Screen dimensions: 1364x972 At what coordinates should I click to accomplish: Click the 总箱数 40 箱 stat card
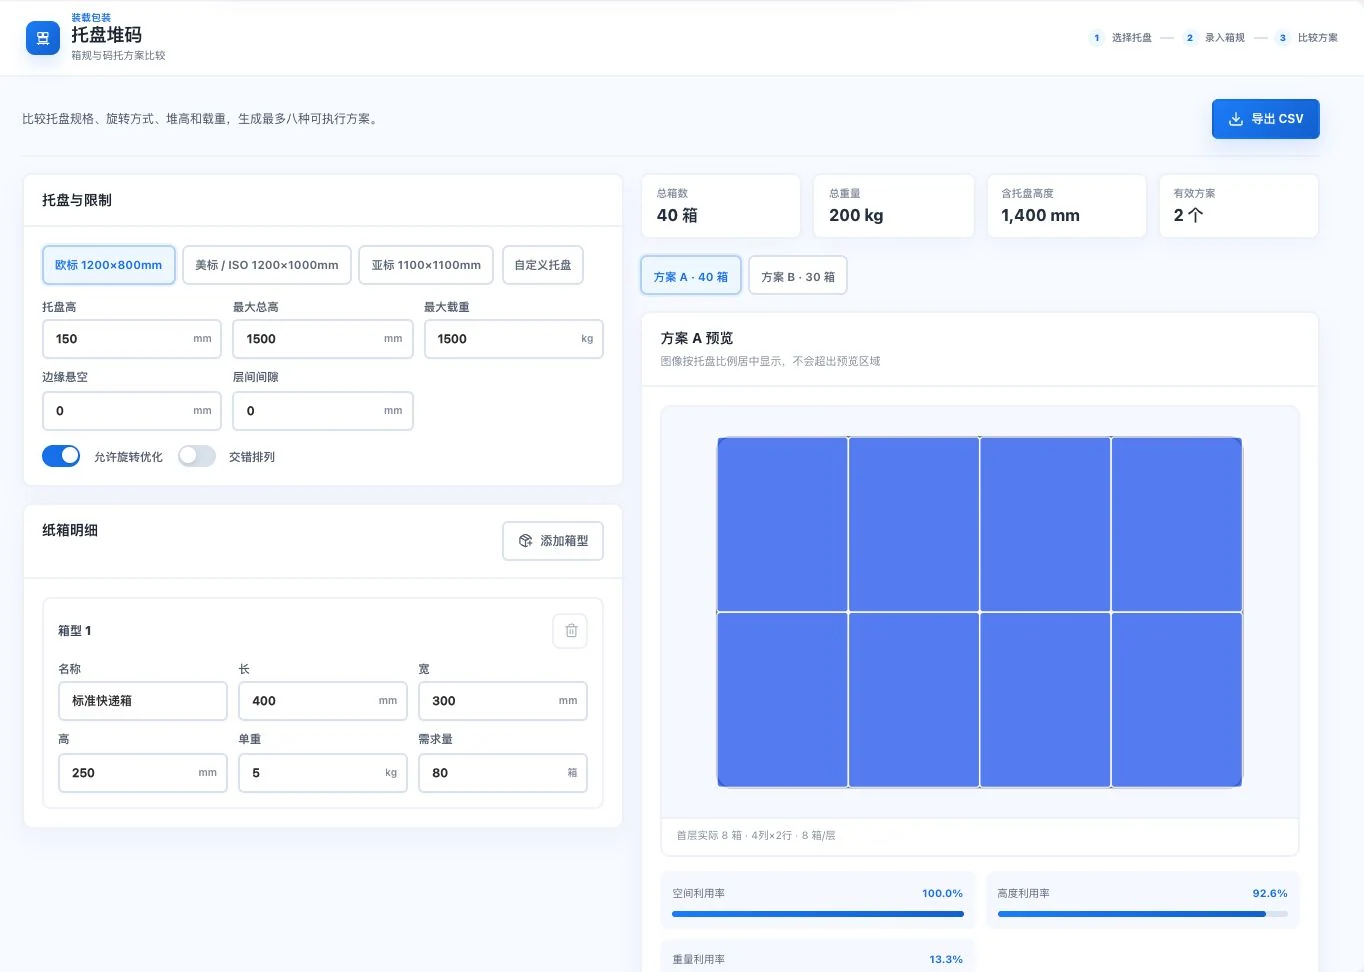coord(721,206)
